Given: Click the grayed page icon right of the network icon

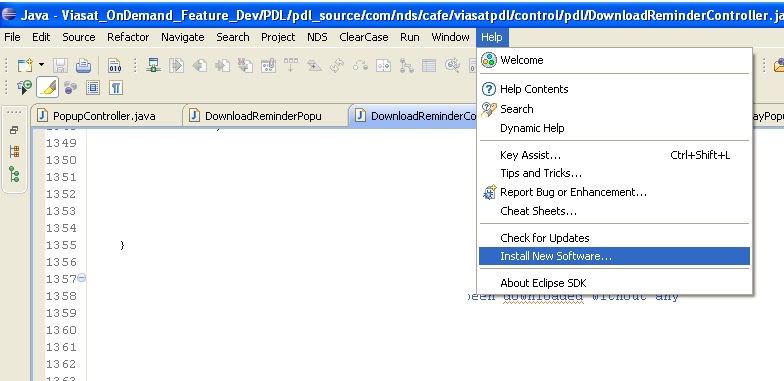Looking at the screenshot, I should [x=176, y=66].
